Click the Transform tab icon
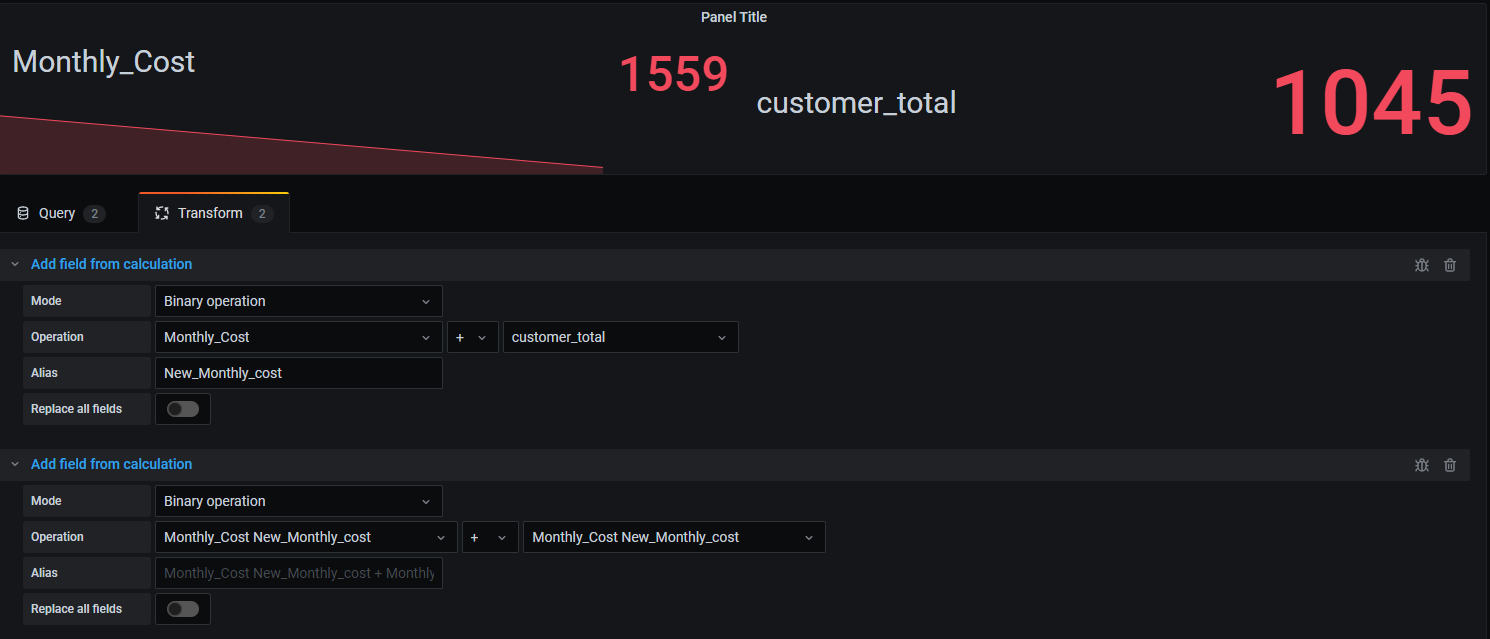The height and width of the screenshot is (639, 1490). pos(162,213)
